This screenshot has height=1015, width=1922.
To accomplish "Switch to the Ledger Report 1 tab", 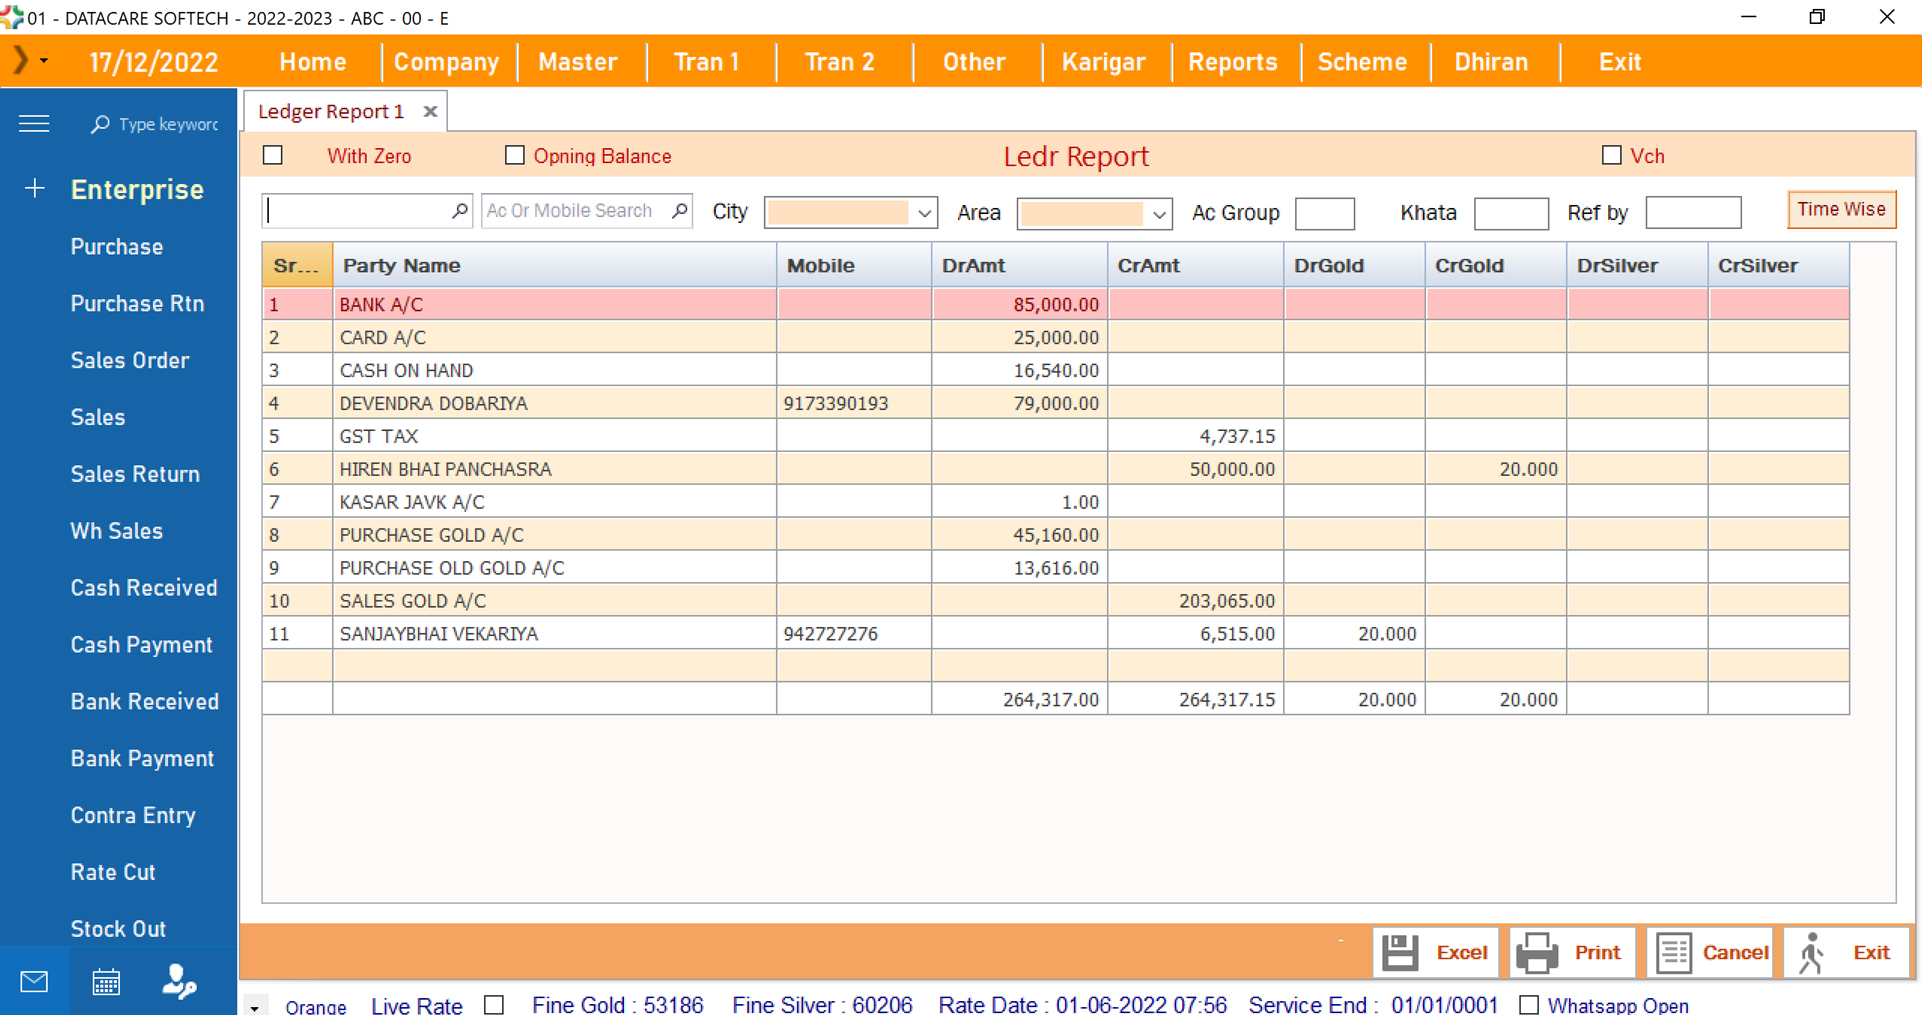I will click(331, 112).
